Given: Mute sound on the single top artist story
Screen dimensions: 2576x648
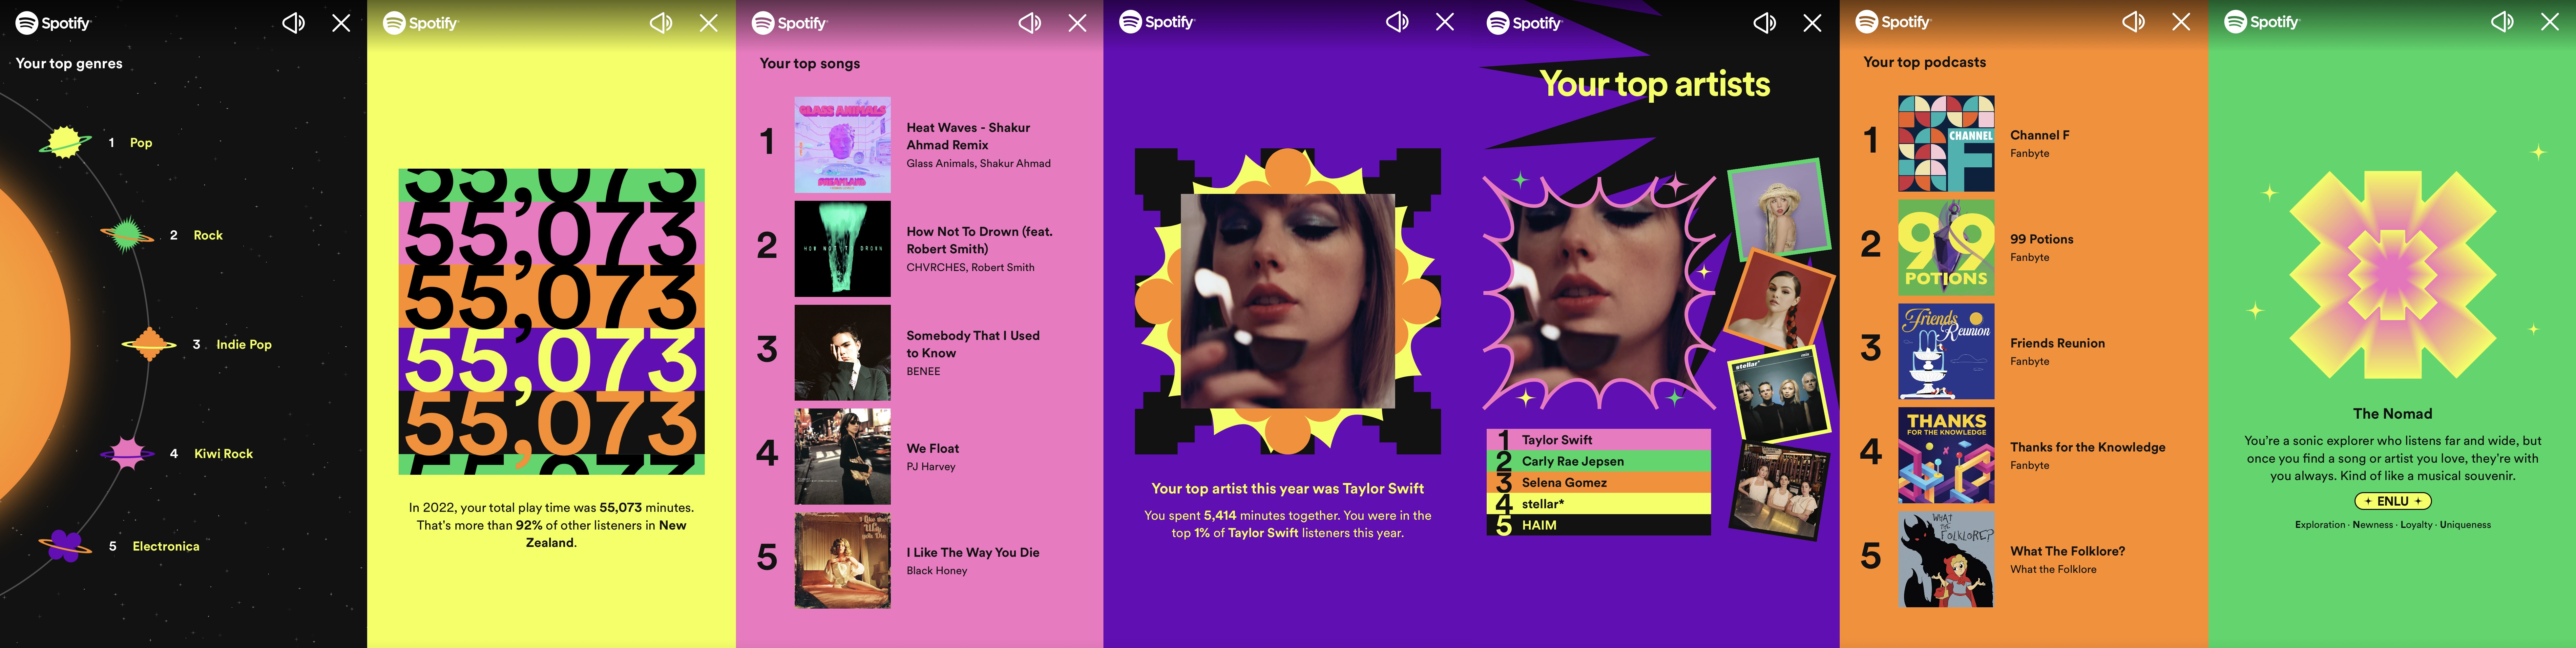Looking at the screenshot, I should (x=1397, y=22).
